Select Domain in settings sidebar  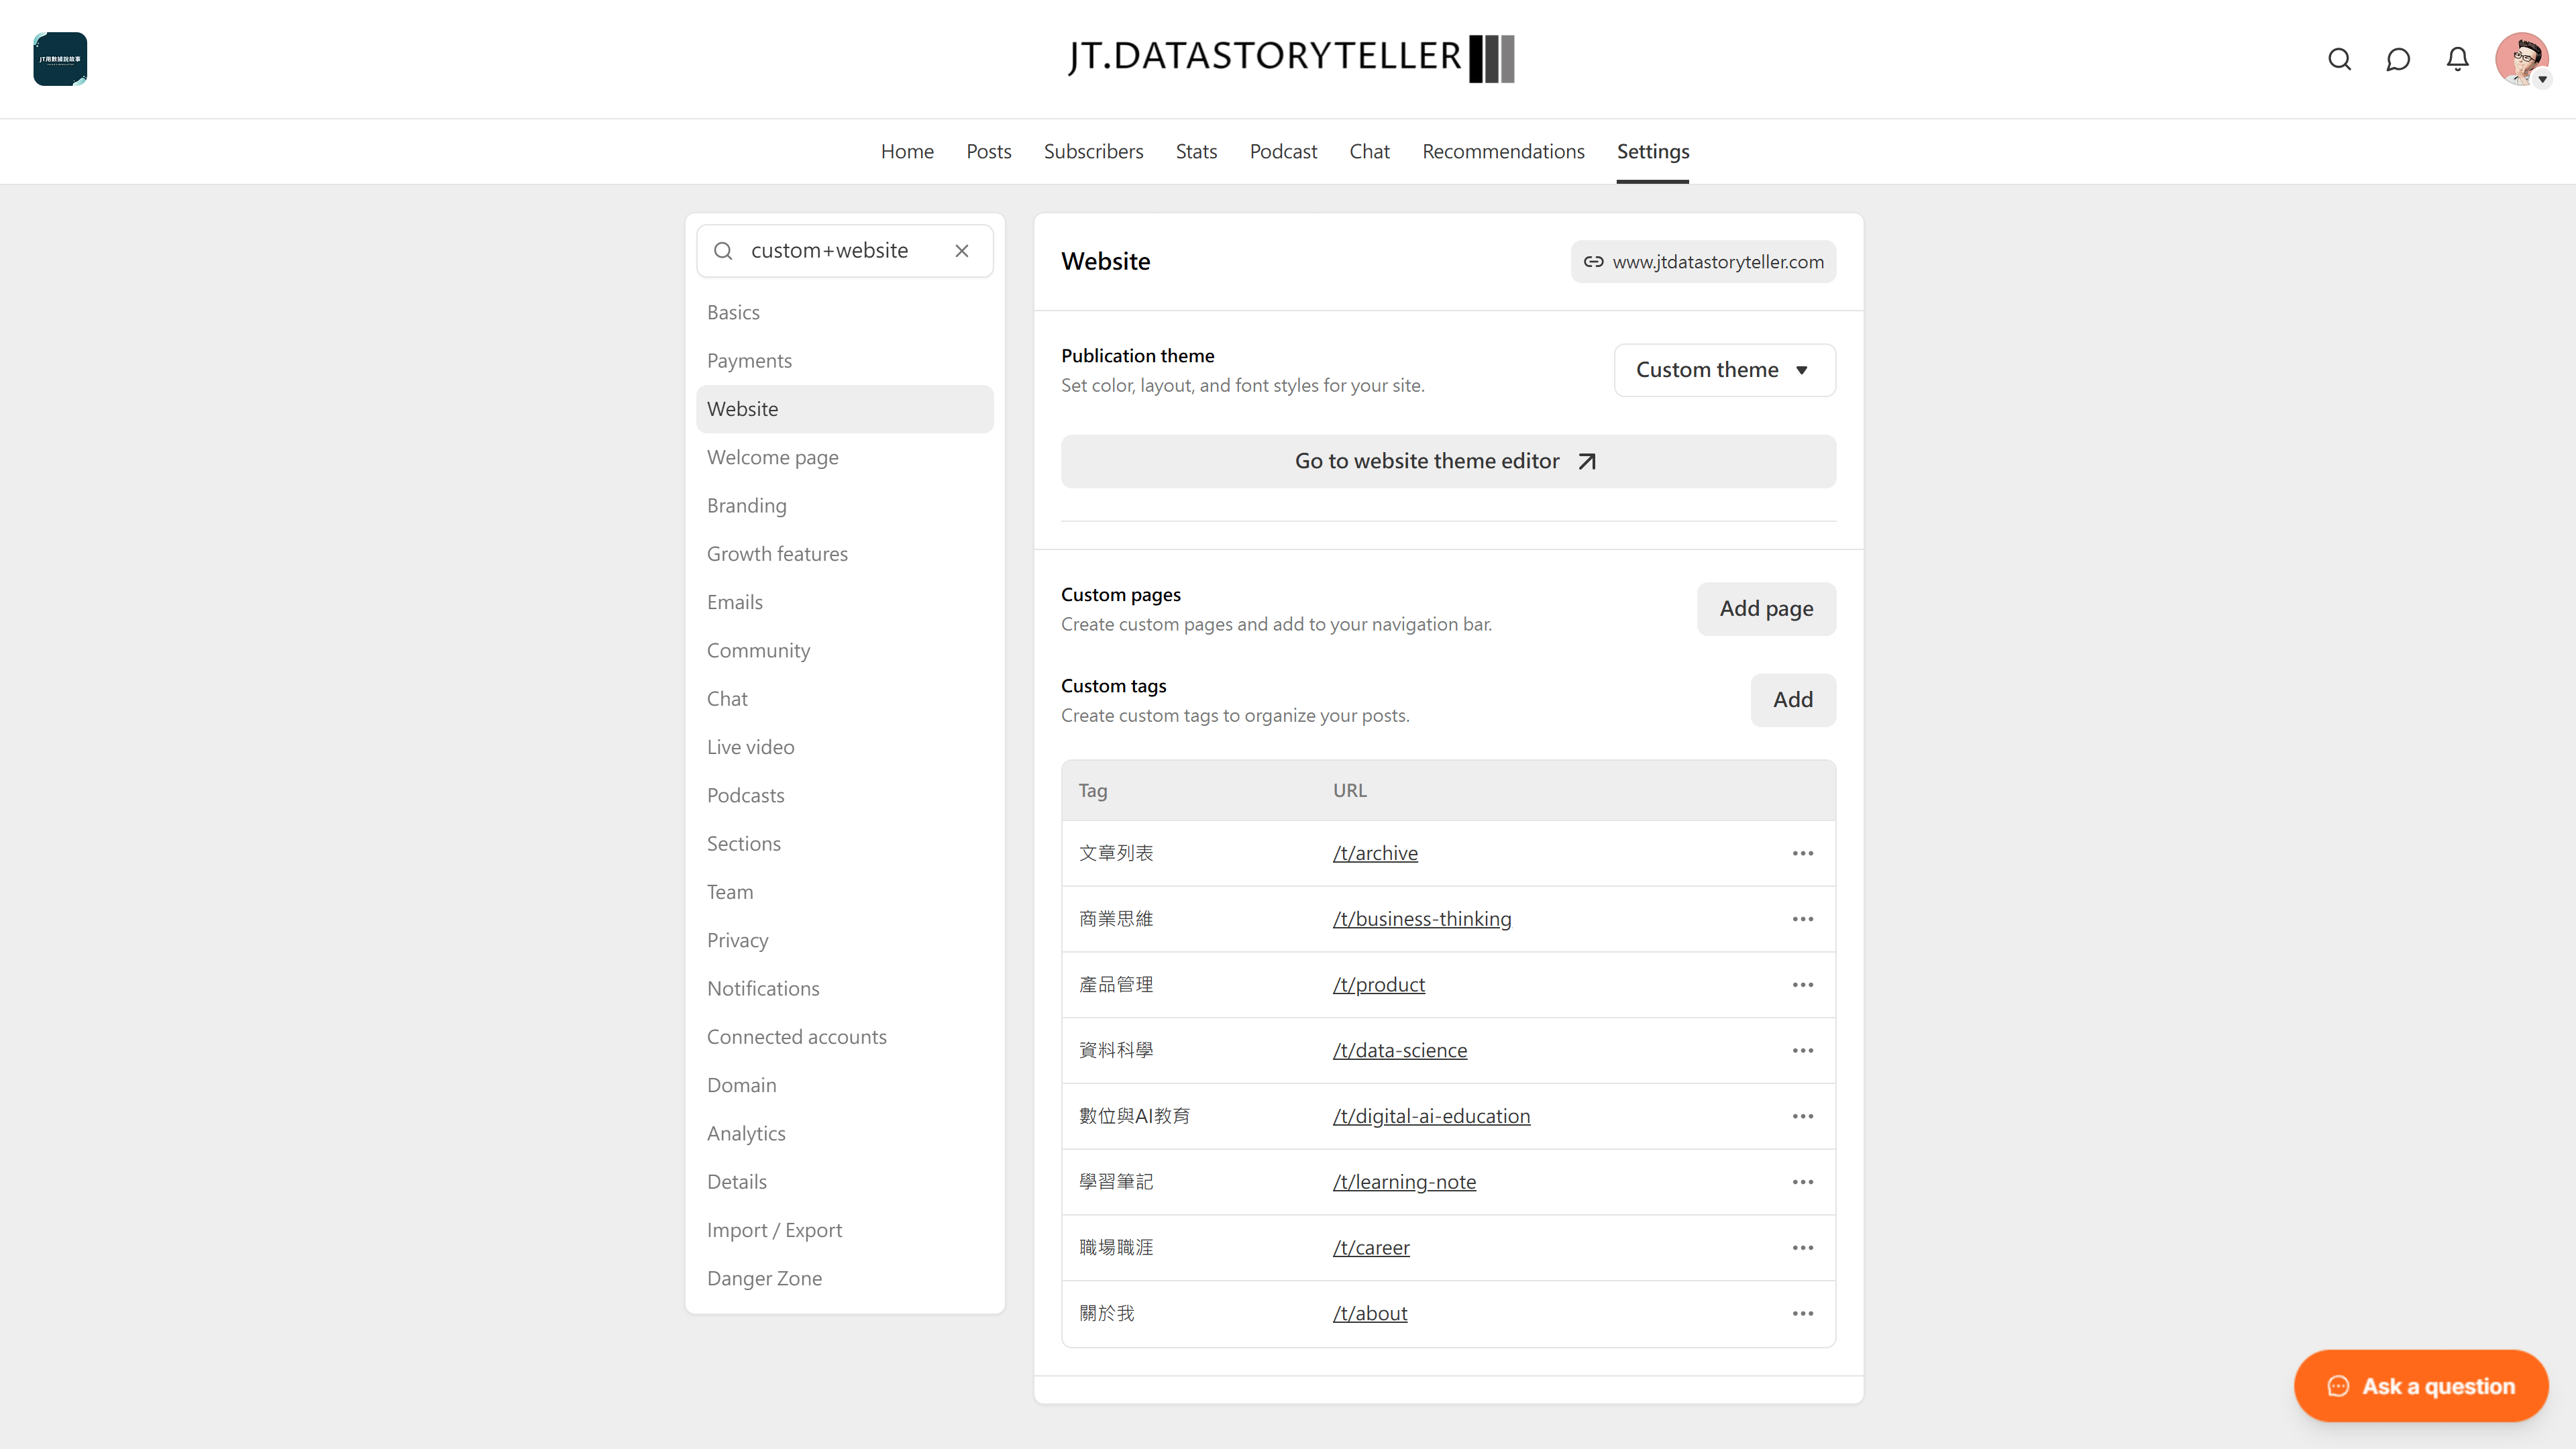click(x=844, y=1086)
